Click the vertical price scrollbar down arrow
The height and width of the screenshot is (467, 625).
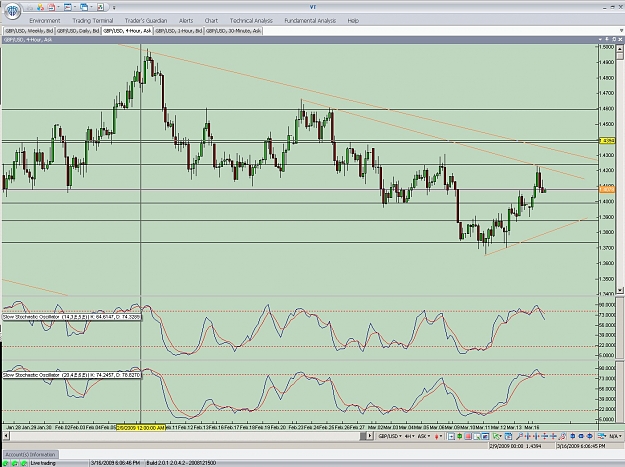coord(619,290)
